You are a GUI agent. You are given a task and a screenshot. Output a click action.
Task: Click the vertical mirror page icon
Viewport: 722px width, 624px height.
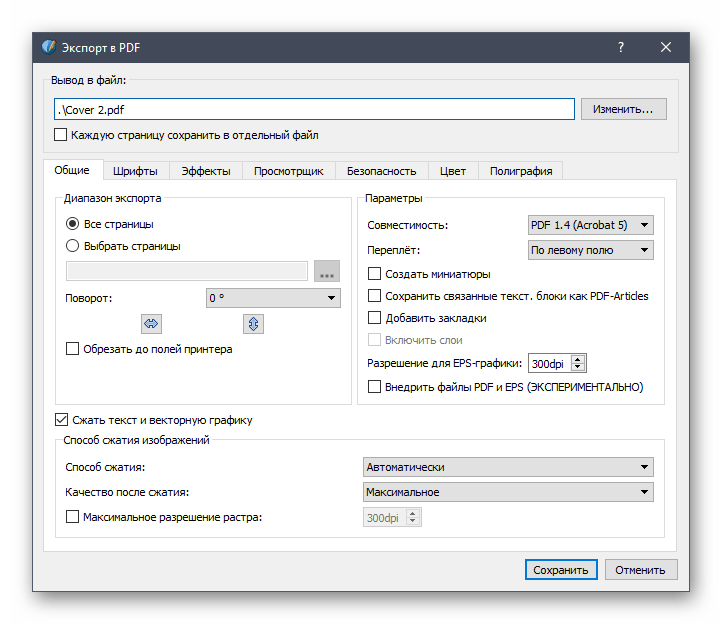coord(253,323)
